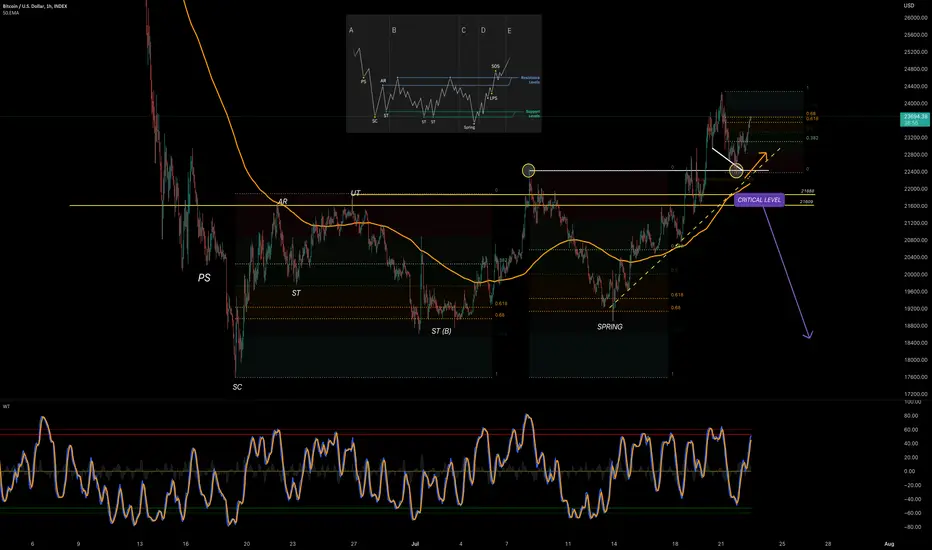Click -80.00 on the oscillator scale
This screenshot has height=550, width=932.
[x=910, y=527]
